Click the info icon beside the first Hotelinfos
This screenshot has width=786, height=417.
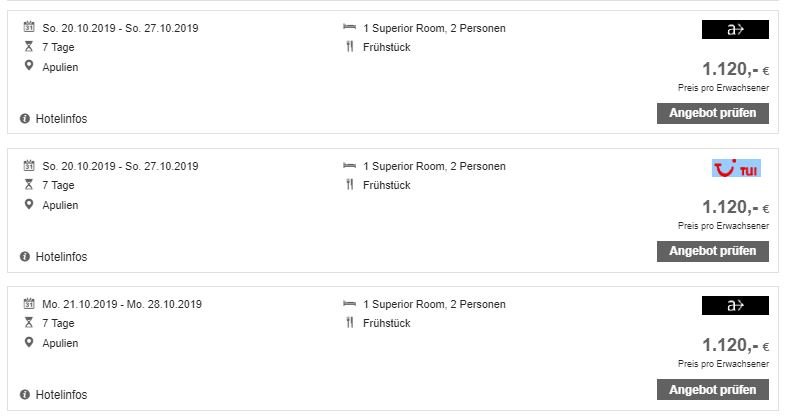point(25,119)
